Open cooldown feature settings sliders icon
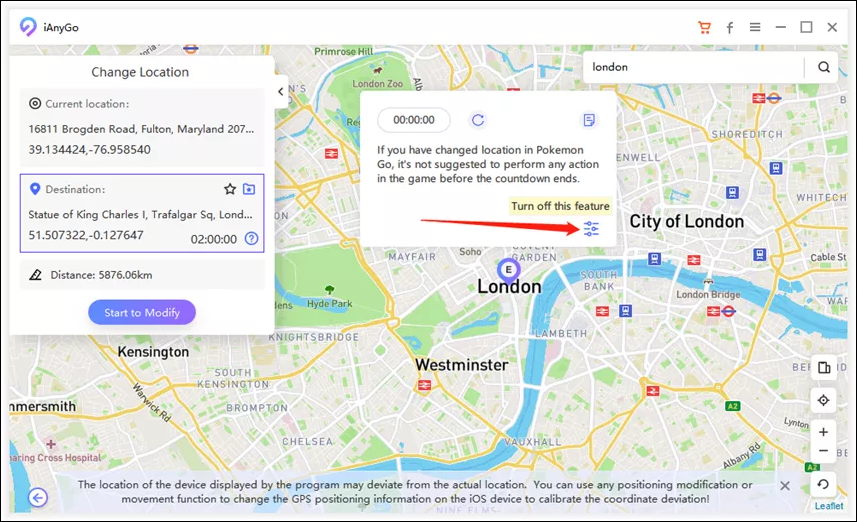 click(x=591, y=228)
